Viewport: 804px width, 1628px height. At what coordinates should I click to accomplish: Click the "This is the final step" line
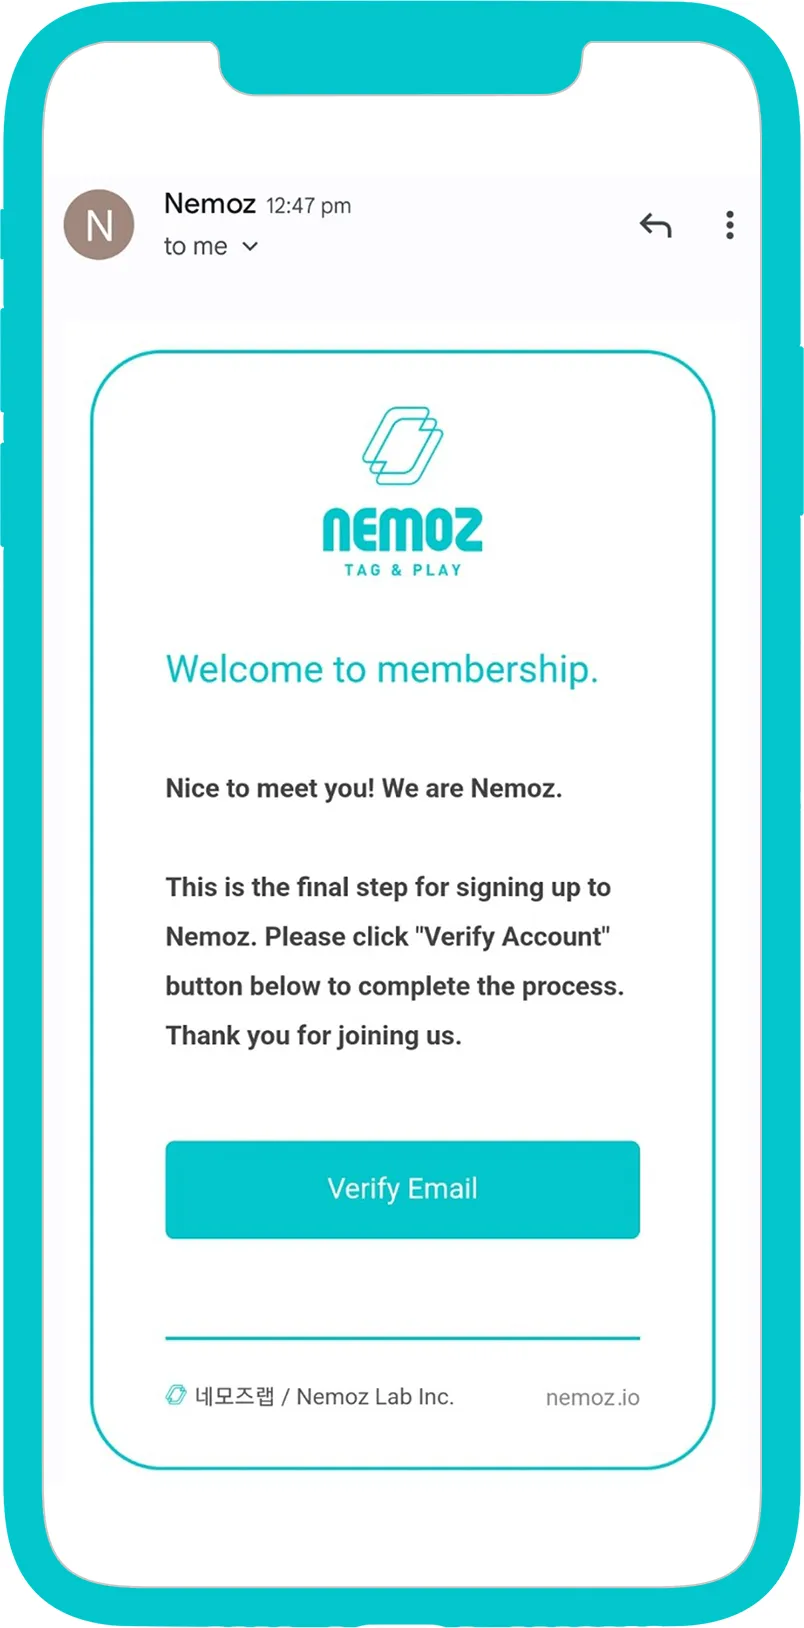(x=388, y=887)
